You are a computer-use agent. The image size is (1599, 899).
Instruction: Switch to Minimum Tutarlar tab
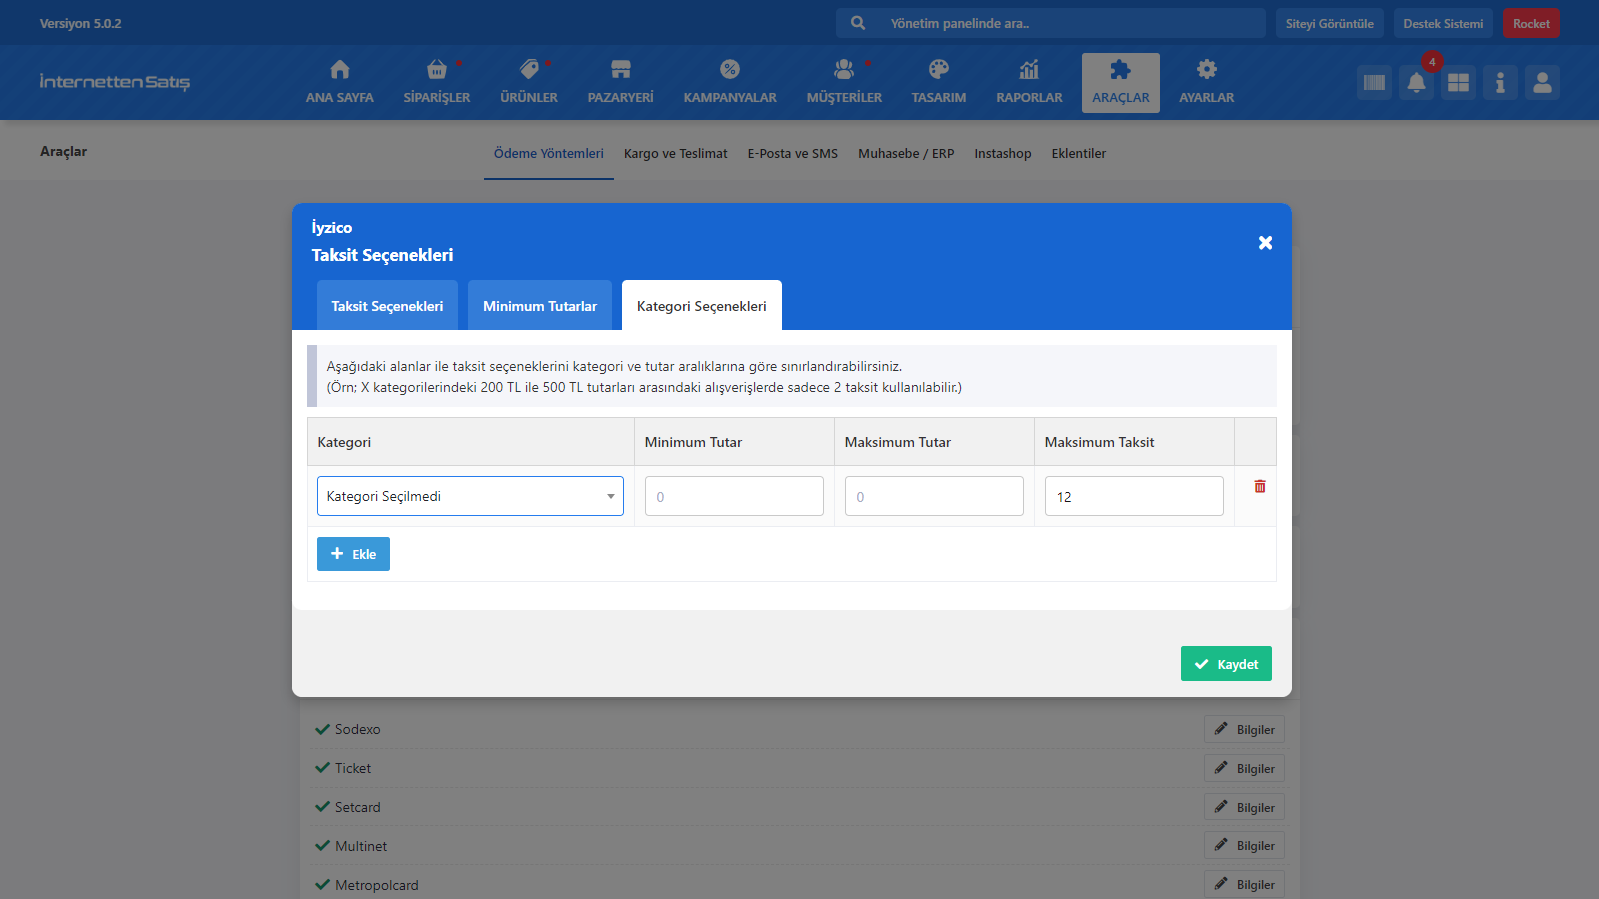pos(539,306)
